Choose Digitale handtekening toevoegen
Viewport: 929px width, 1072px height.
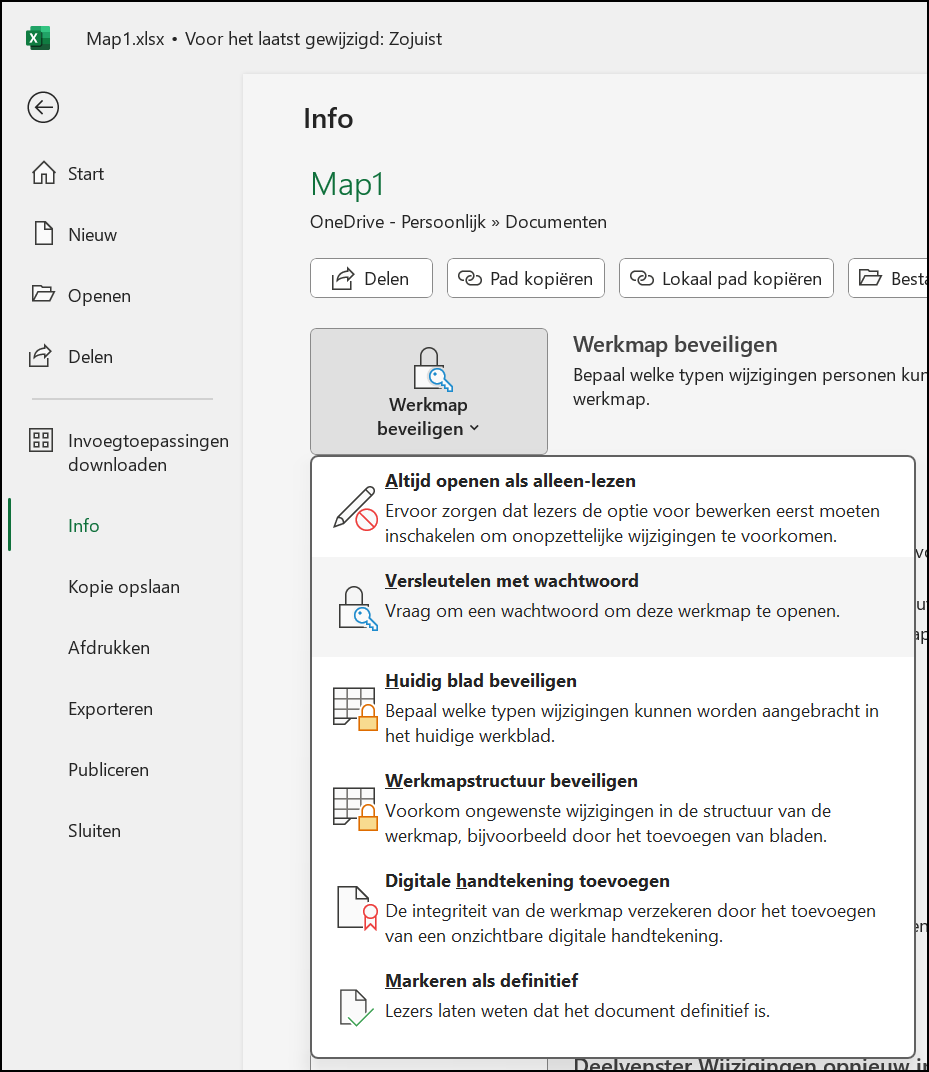click(x=613, y=907)
